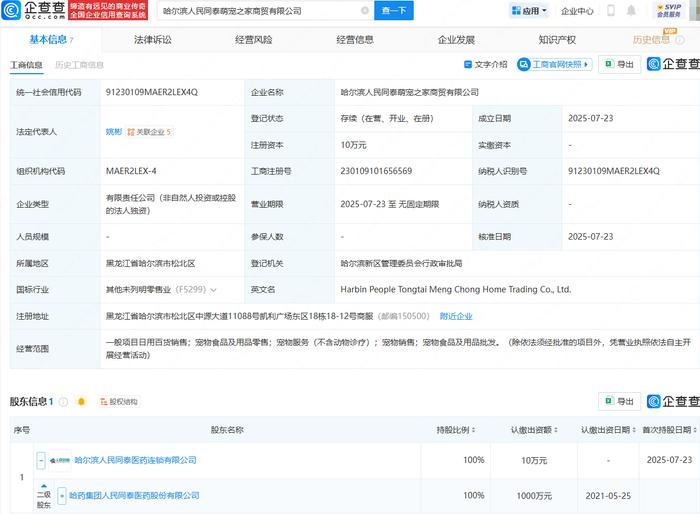Export business info with top 导出 button
The image size is (700, 514).
tap(619, 64)
